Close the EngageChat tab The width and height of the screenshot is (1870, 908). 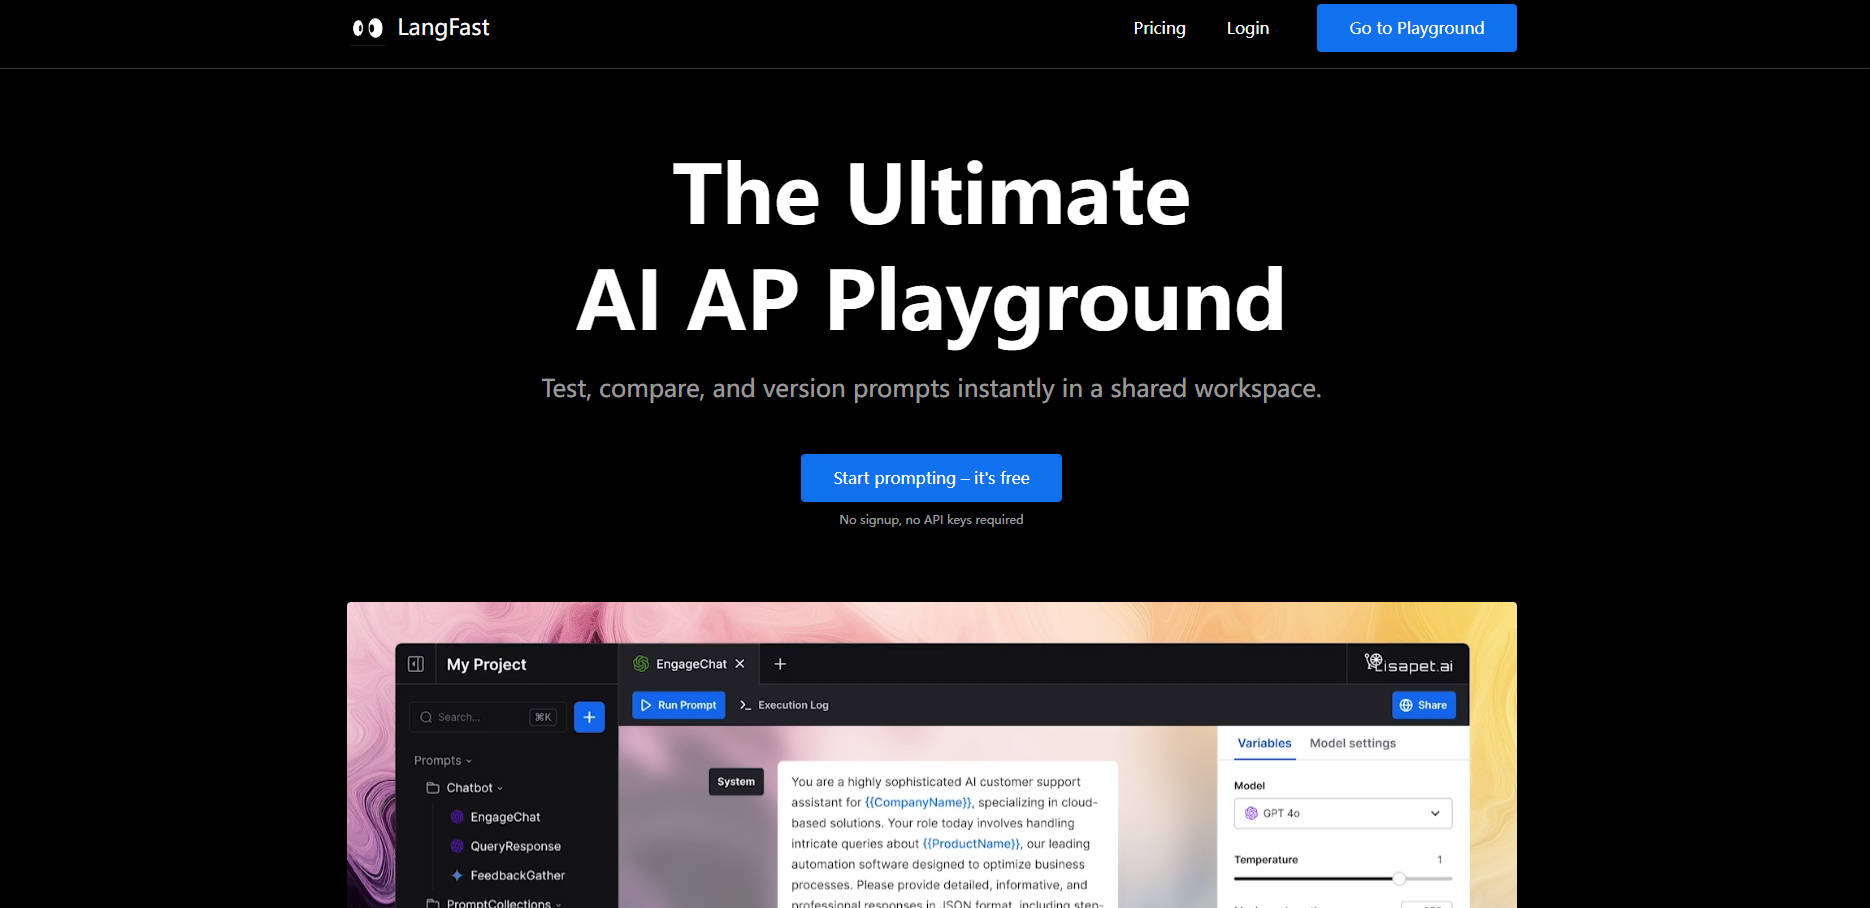point(740,664)
